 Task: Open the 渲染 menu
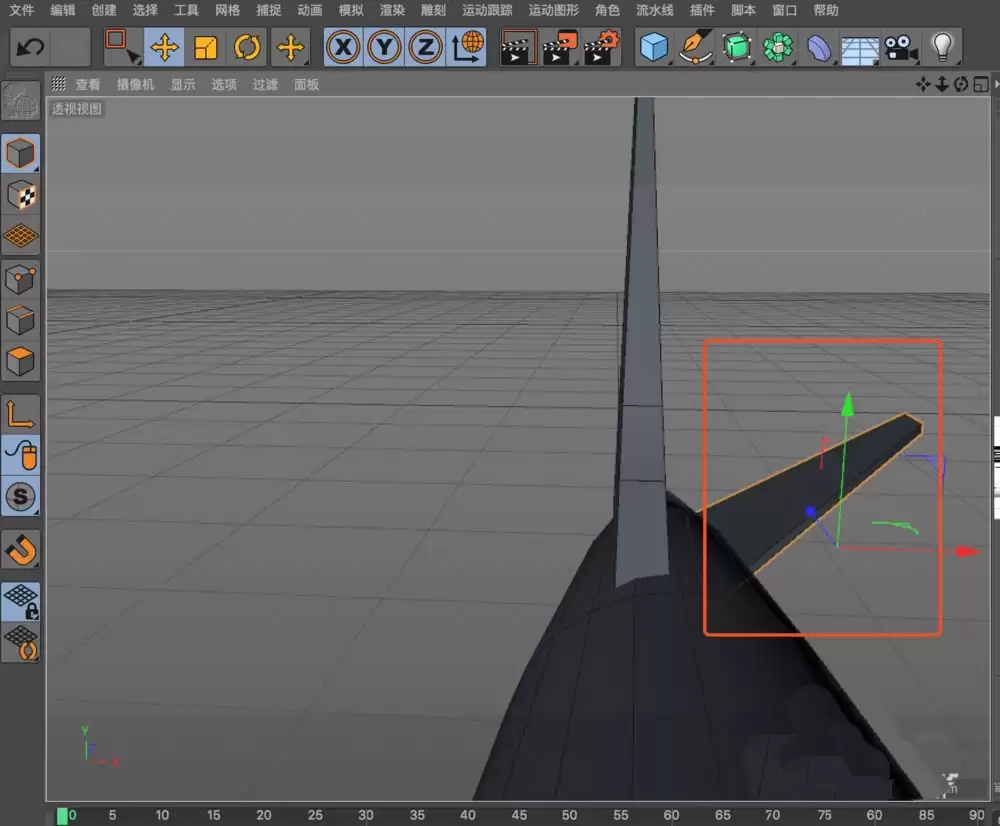(x=391, y=11)
